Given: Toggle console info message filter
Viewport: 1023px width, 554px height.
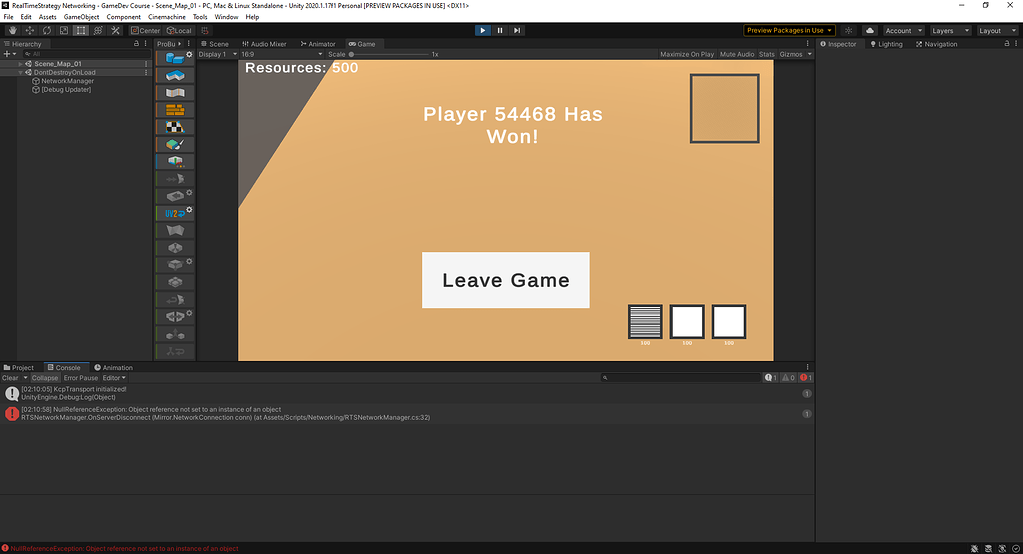Looking at the screenshot, I should click(771, 378).
